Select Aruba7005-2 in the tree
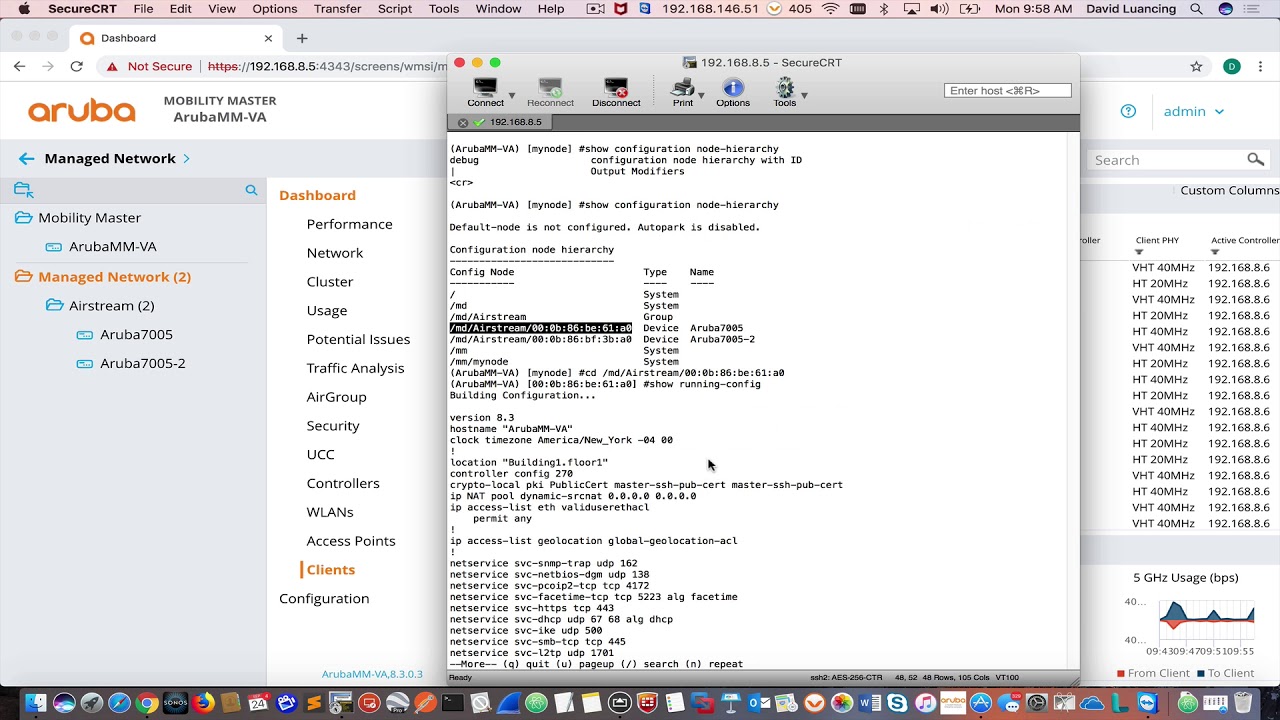 [142, 363]
